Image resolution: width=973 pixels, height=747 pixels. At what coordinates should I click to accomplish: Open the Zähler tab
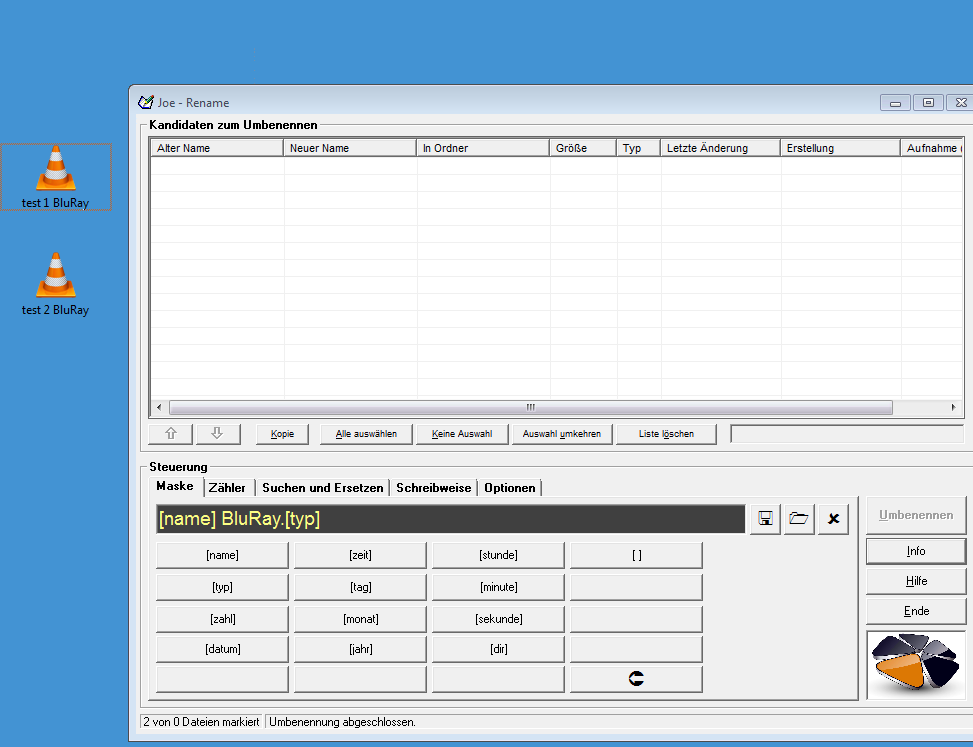coord(227,488)
